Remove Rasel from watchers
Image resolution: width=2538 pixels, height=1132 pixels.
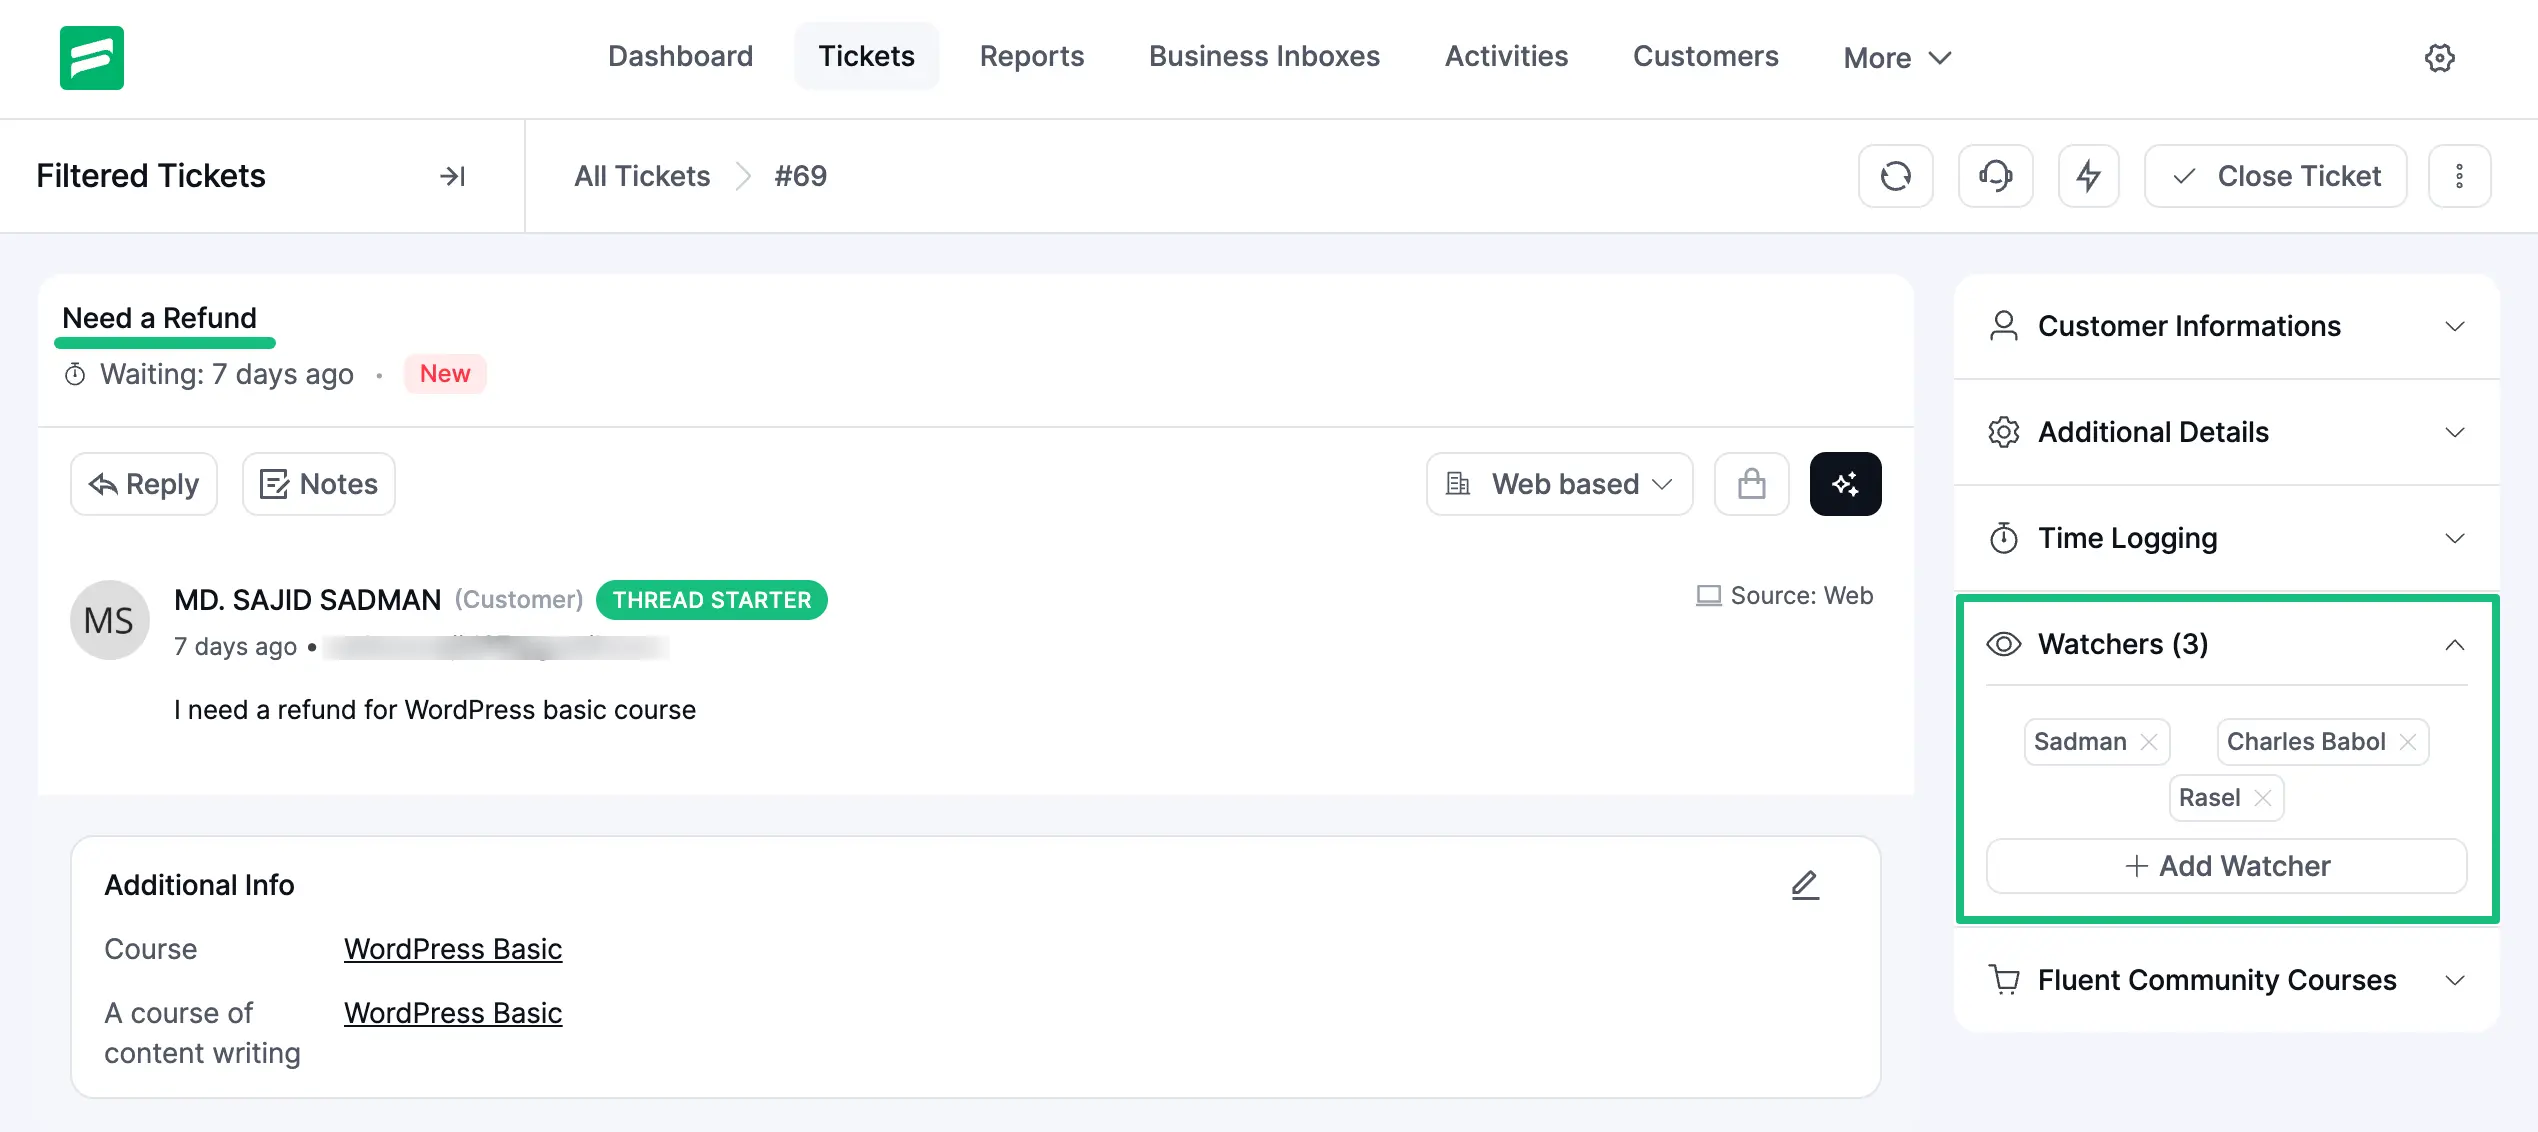2263,798
